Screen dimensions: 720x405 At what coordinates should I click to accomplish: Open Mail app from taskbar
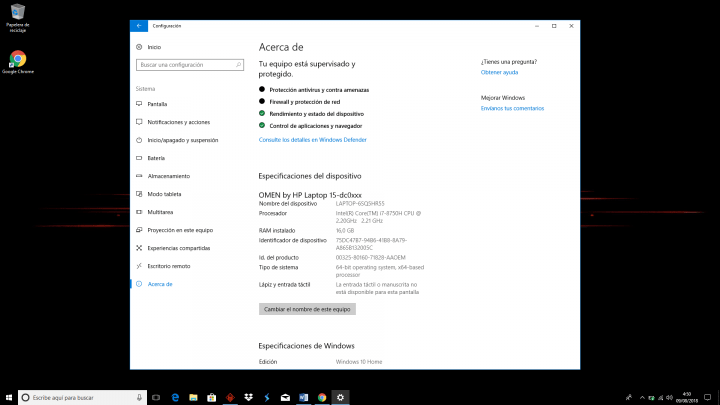pyautogui.click(x=285, y=397)
